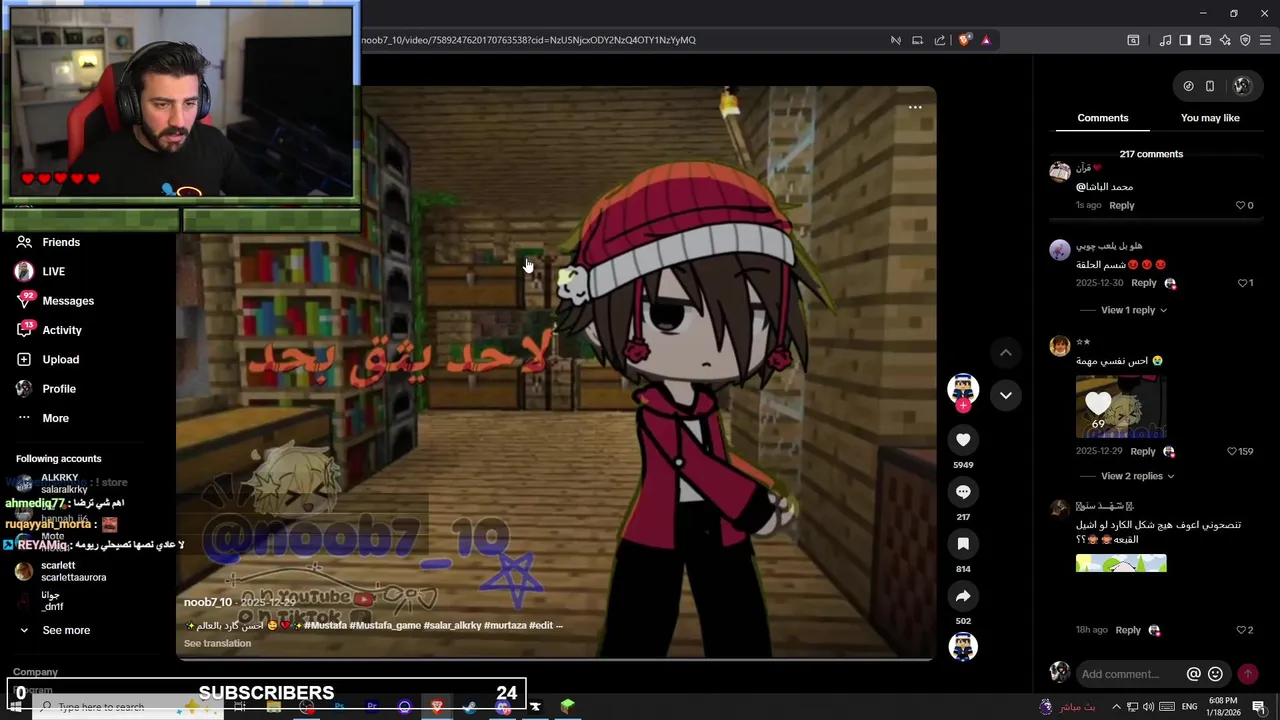The height and width of the screenshot is (720, 1280).
Task: Open Steam from the taskbar
Action: 469,707
